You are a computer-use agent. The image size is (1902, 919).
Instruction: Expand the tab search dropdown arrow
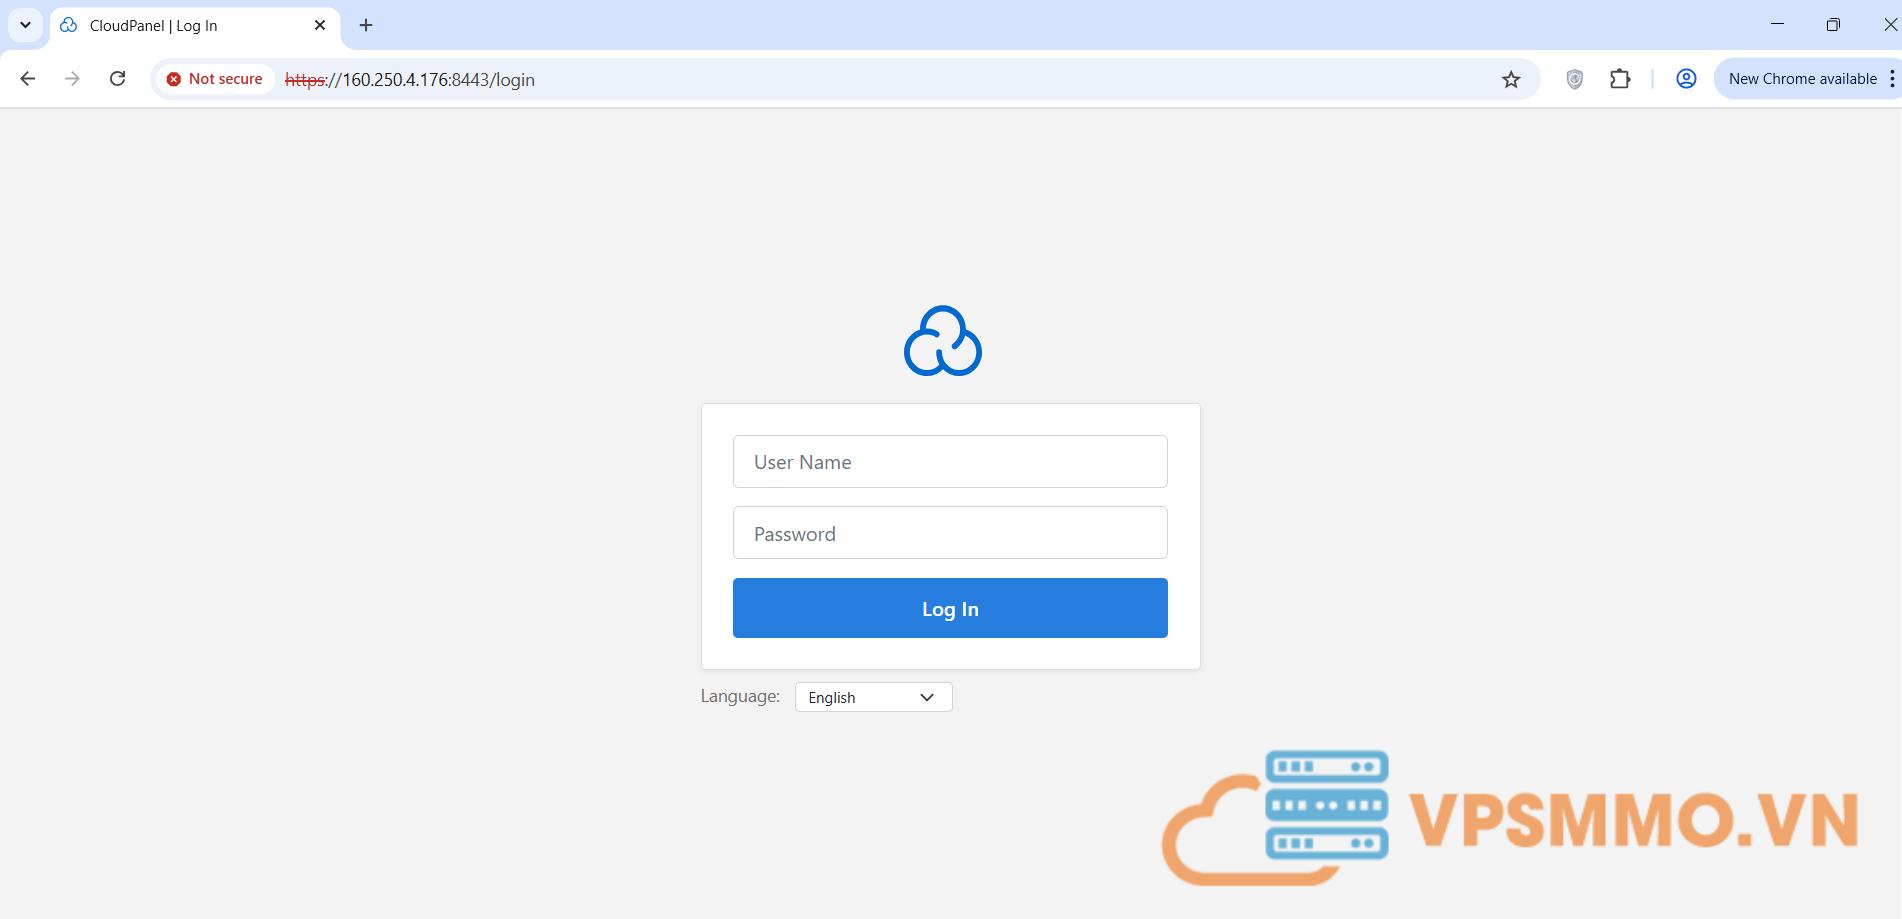point(25,25)
